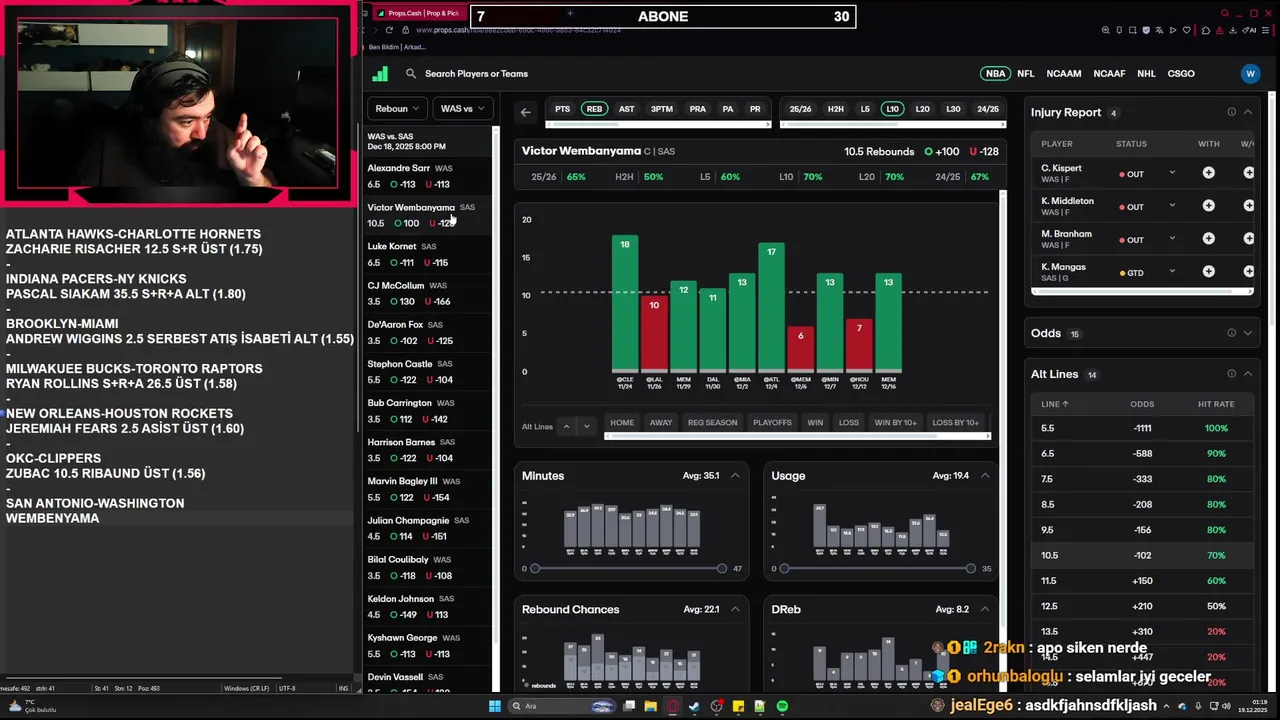Image resolution: width=1280 pixels, height=720 pixels.
Task: Click the +100 over odds
Action: 942,152
